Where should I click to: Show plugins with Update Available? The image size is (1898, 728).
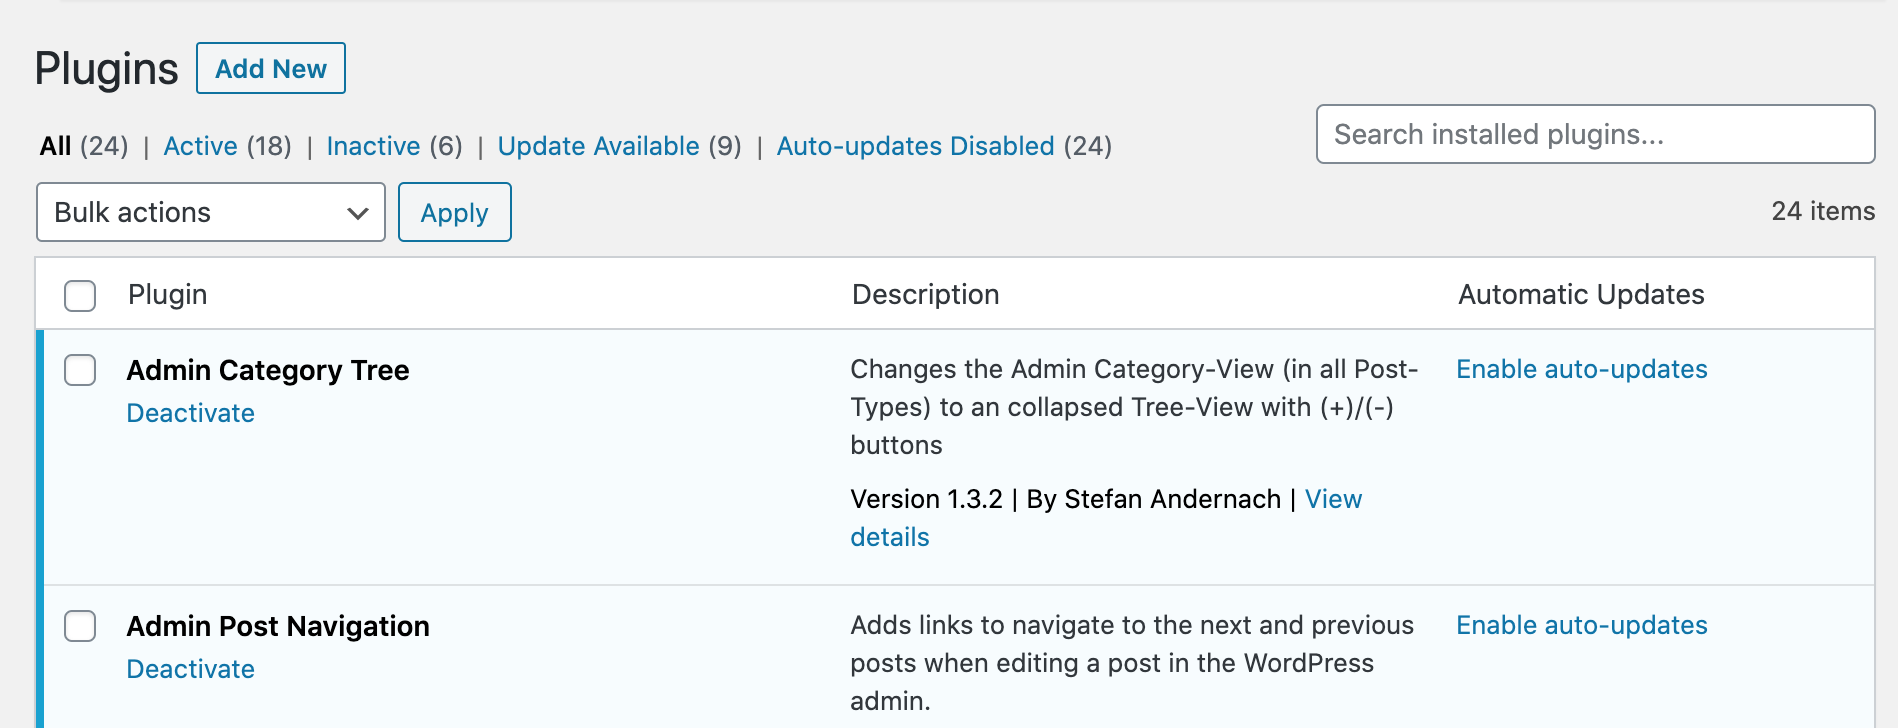pos(598,146)
